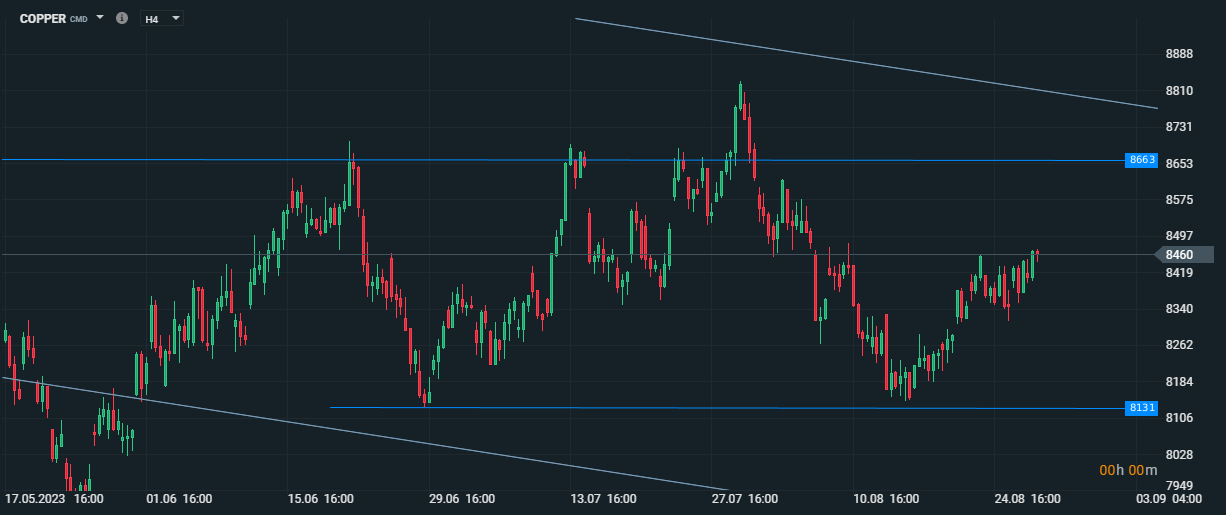Click the instrument info icon

[x=122, y=18]
